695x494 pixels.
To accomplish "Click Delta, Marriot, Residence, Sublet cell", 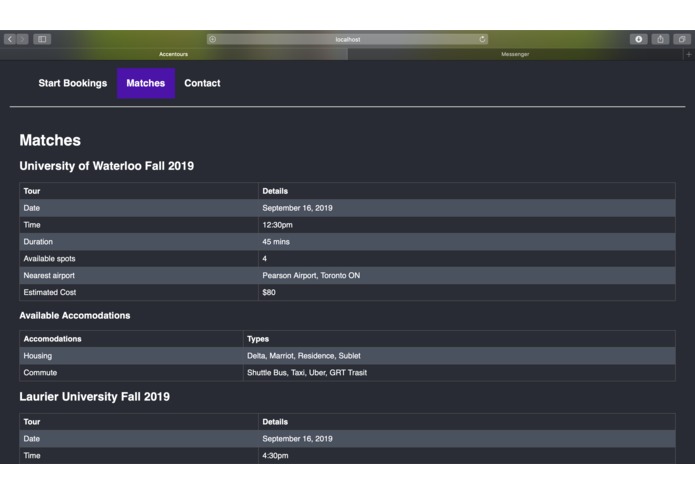I will pos(459,356).
